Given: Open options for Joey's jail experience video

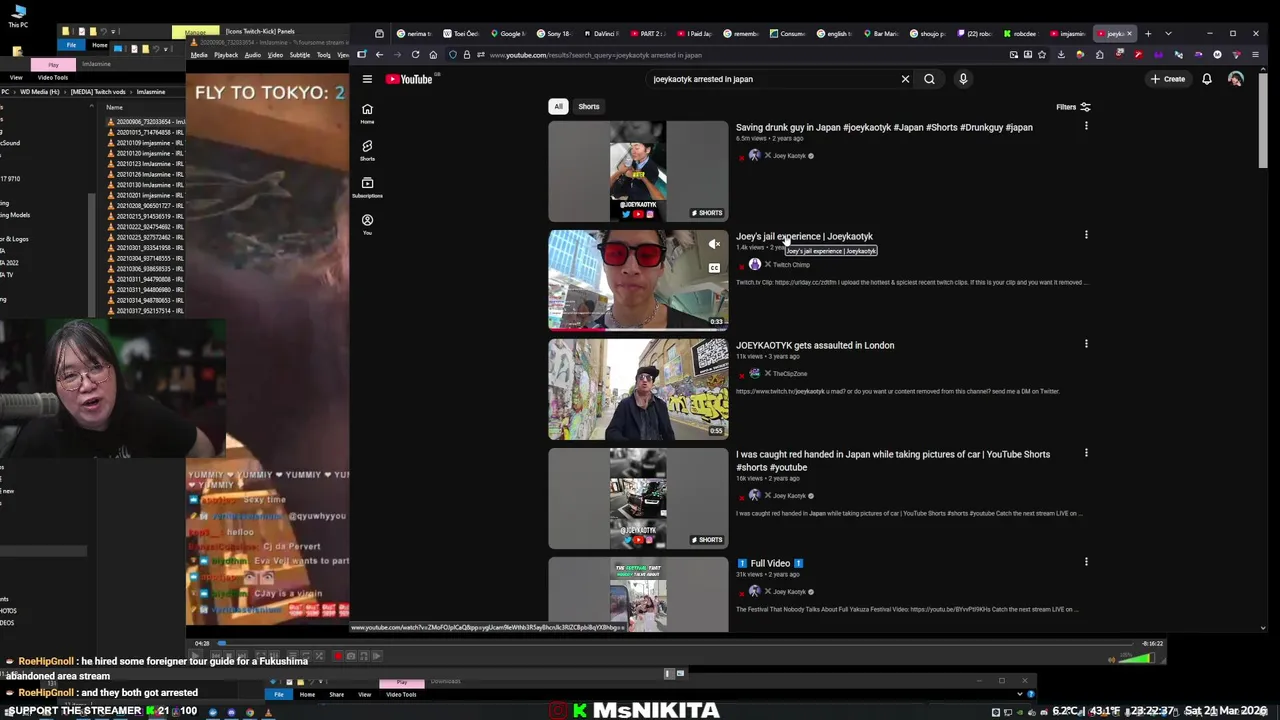Looking at the screenshot, I should point(1086,235).
